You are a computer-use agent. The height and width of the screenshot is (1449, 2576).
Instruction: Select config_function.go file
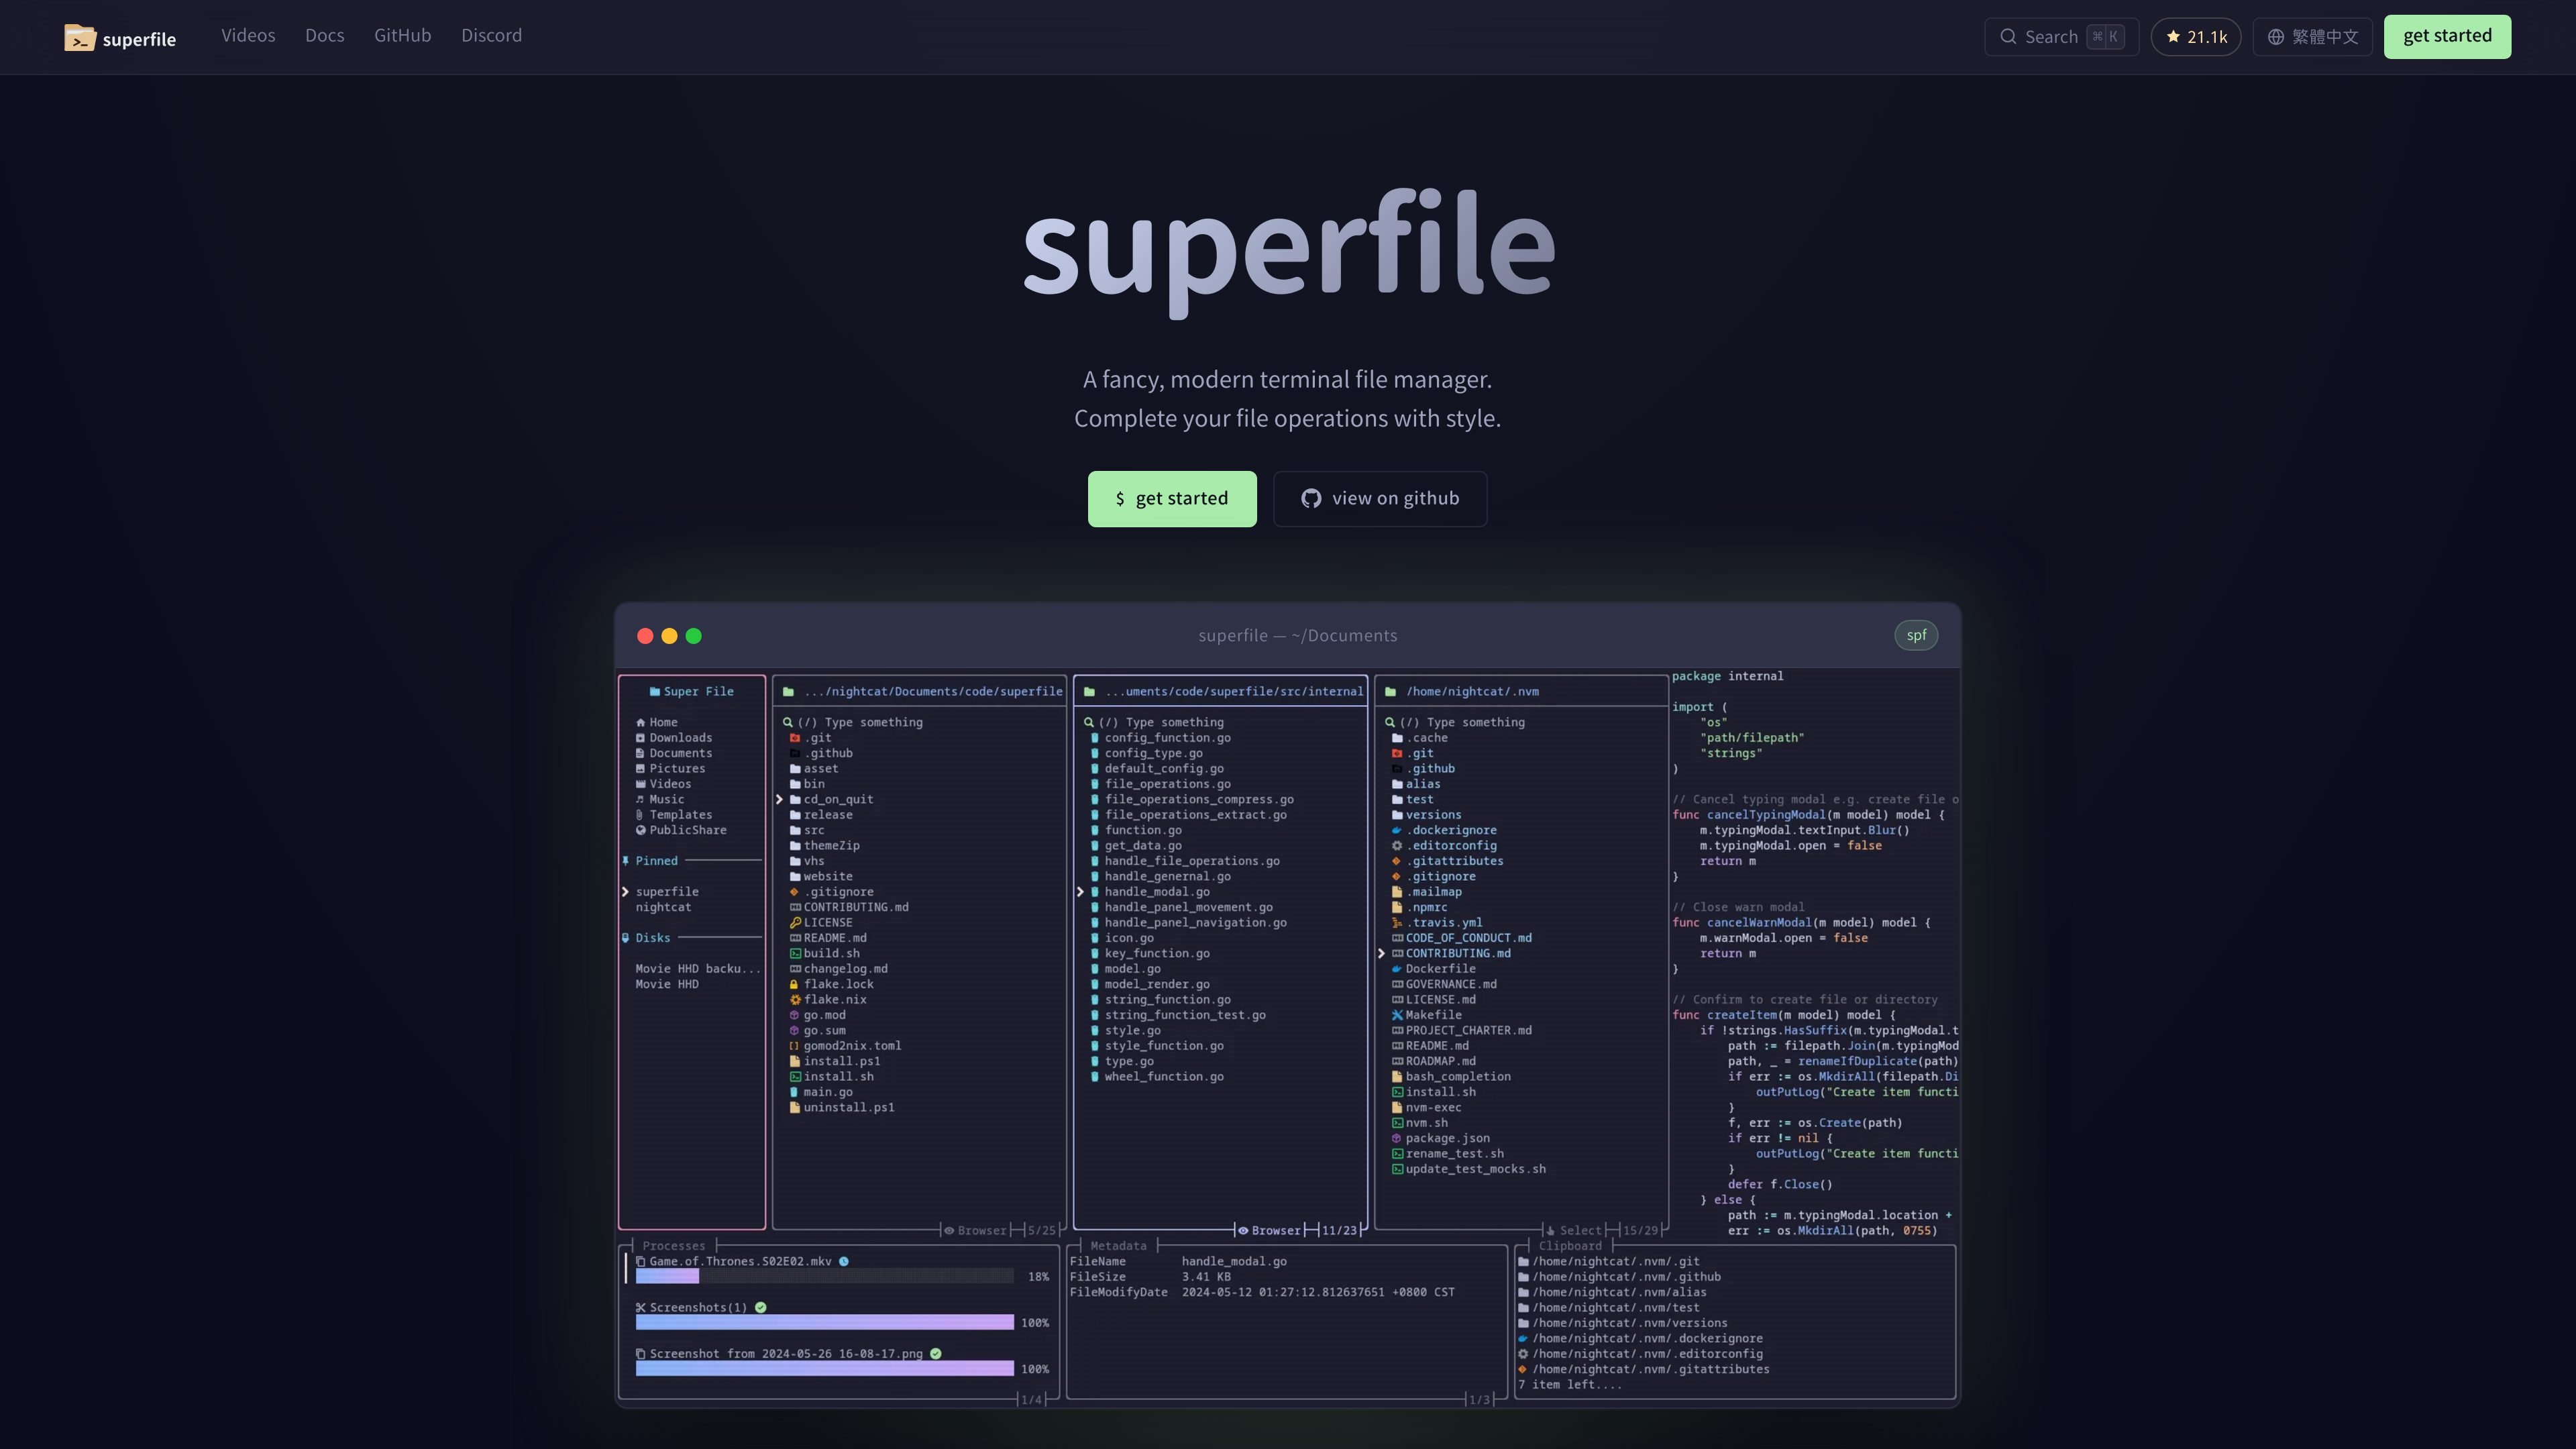click(1167, 738)
